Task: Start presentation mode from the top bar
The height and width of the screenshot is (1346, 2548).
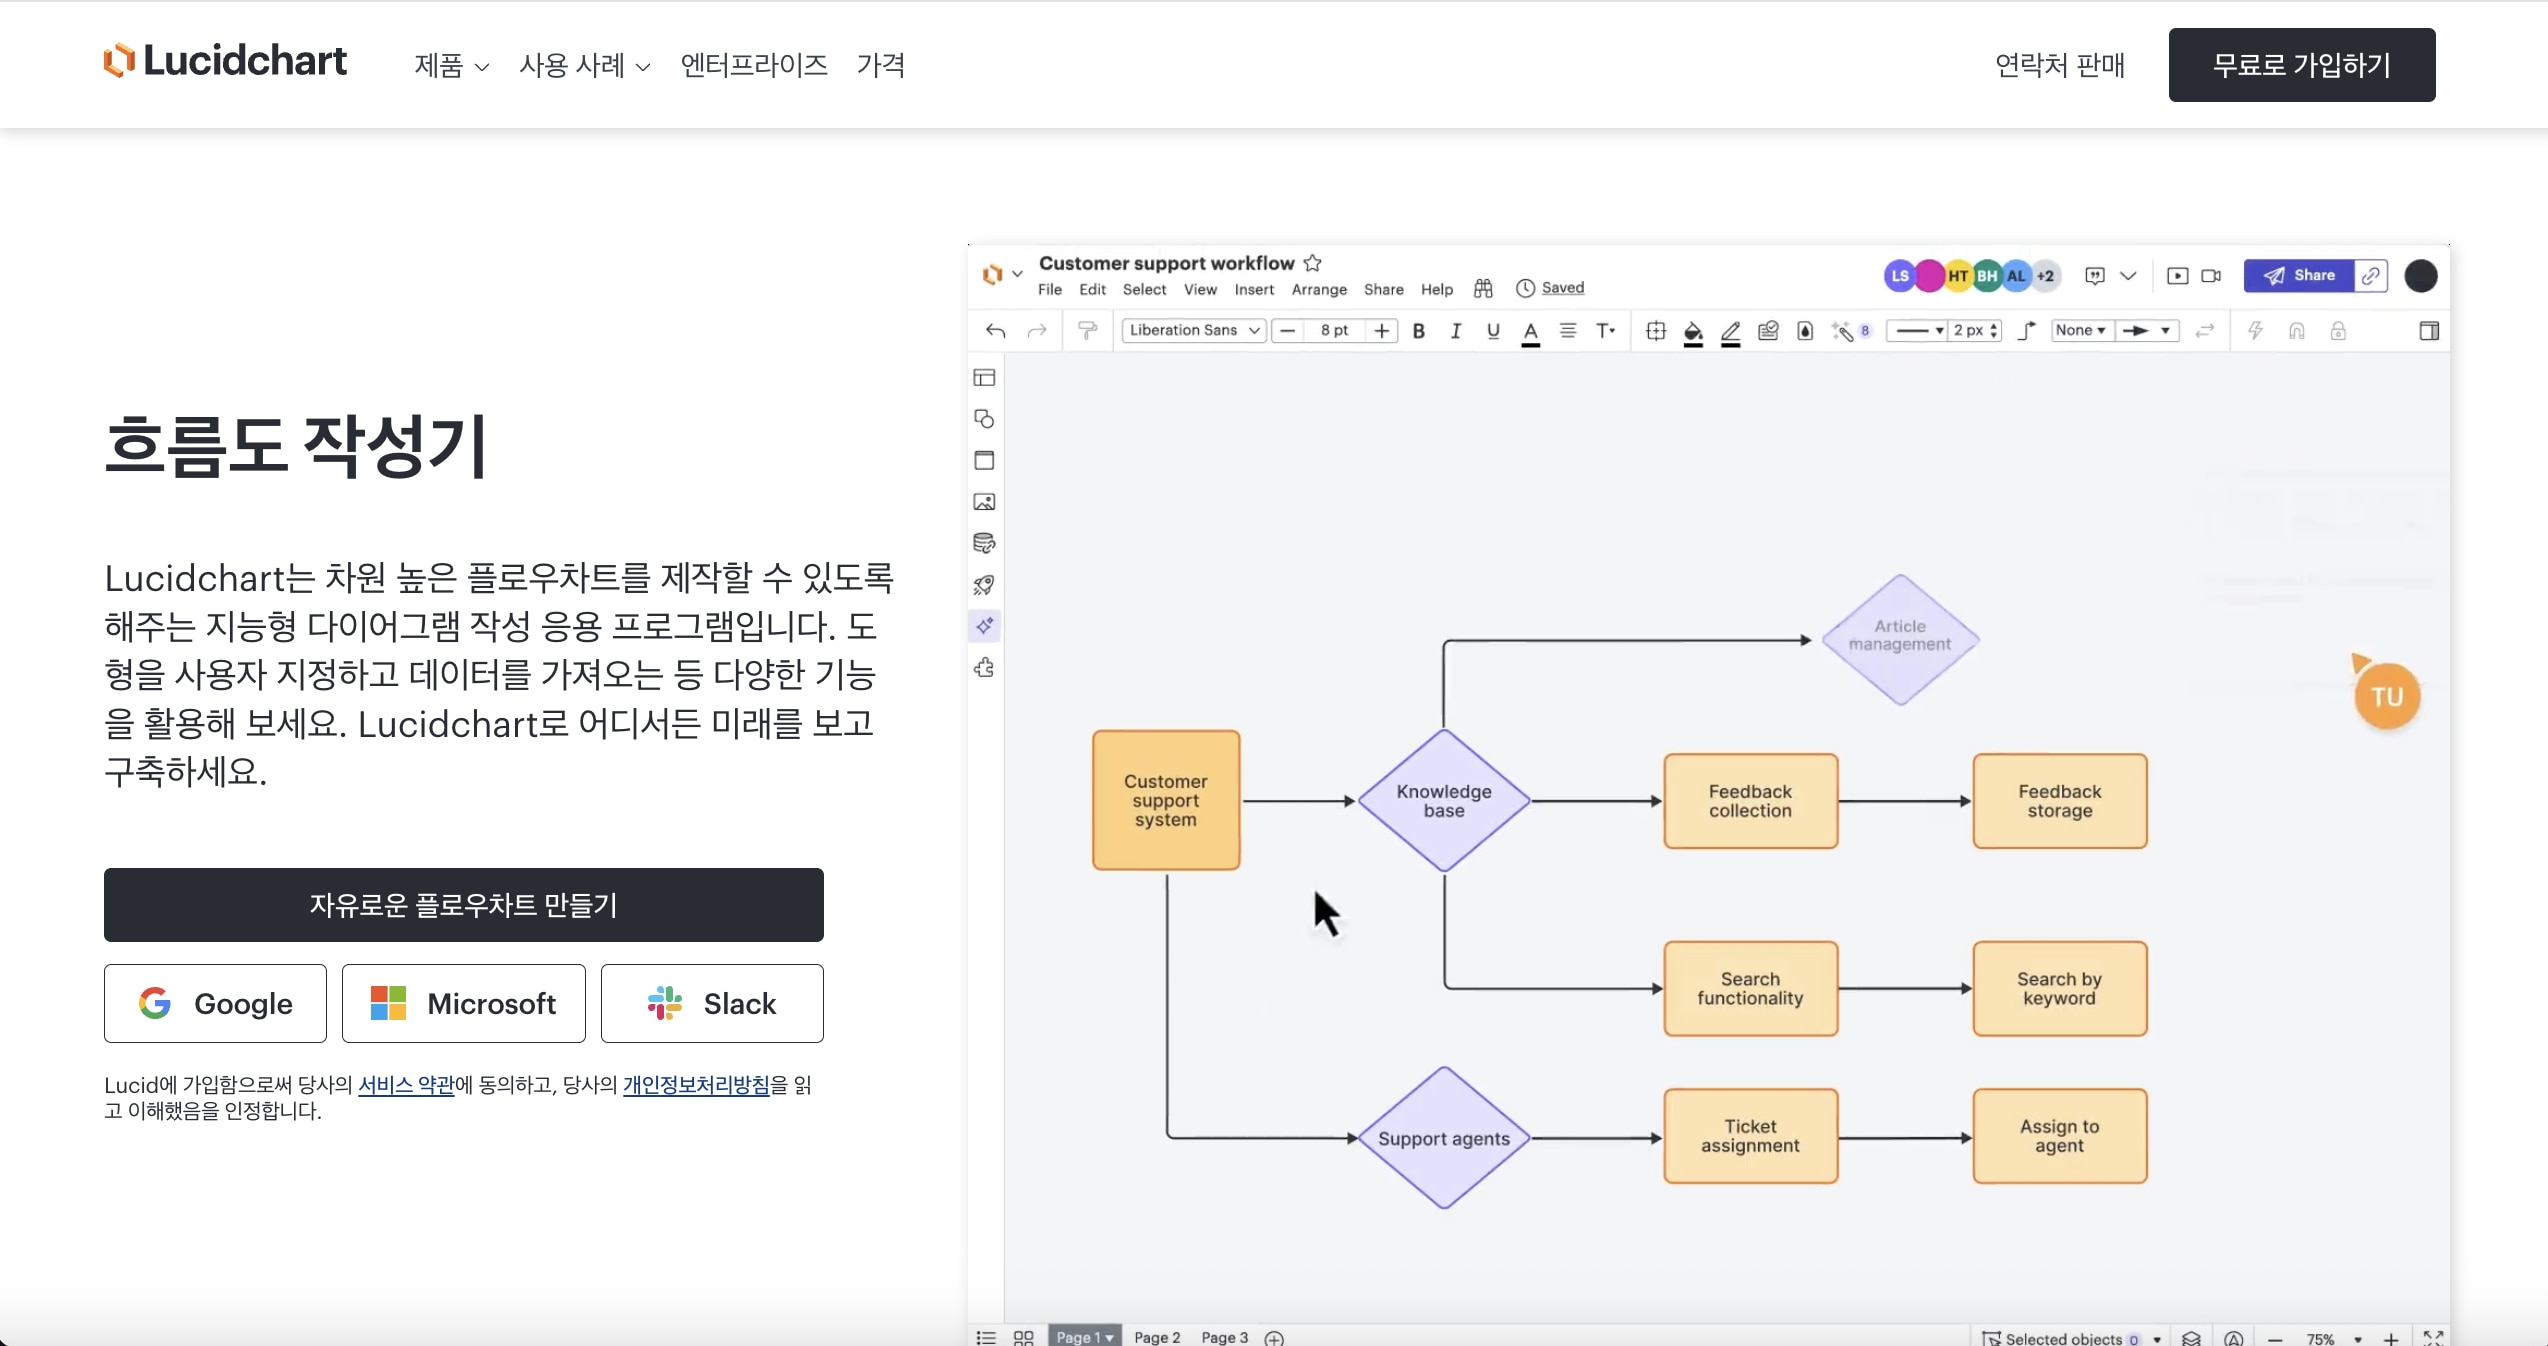Action: coord(2176,276)
